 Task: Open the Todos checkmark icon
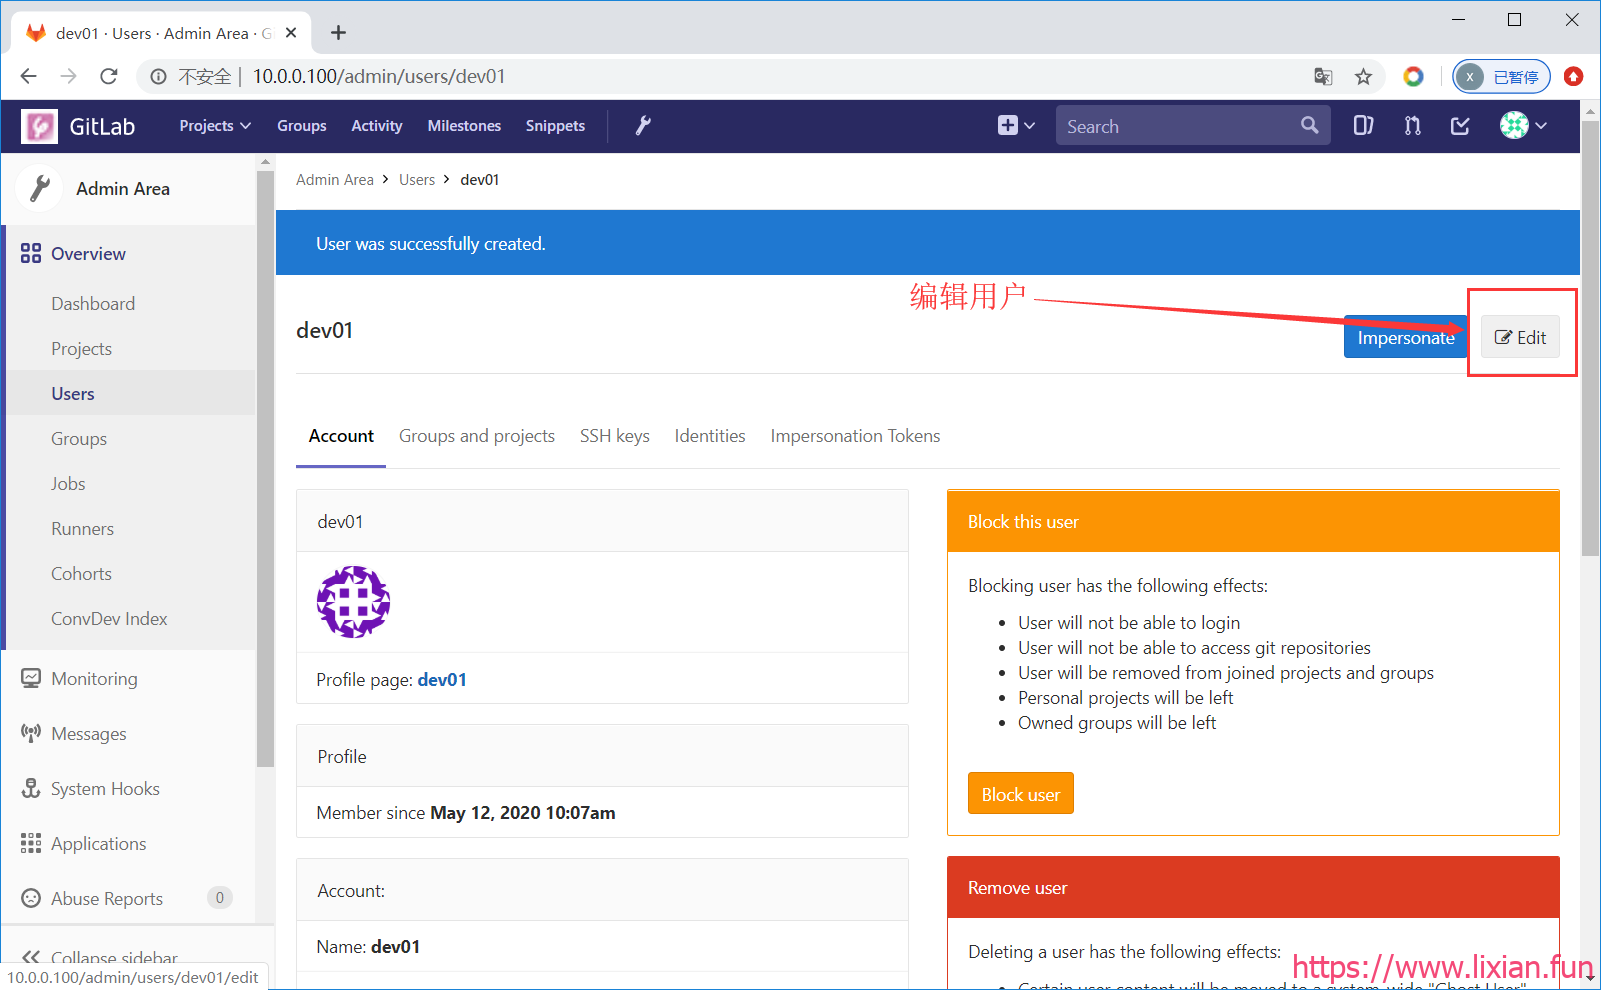click(x=1460, y=126)
